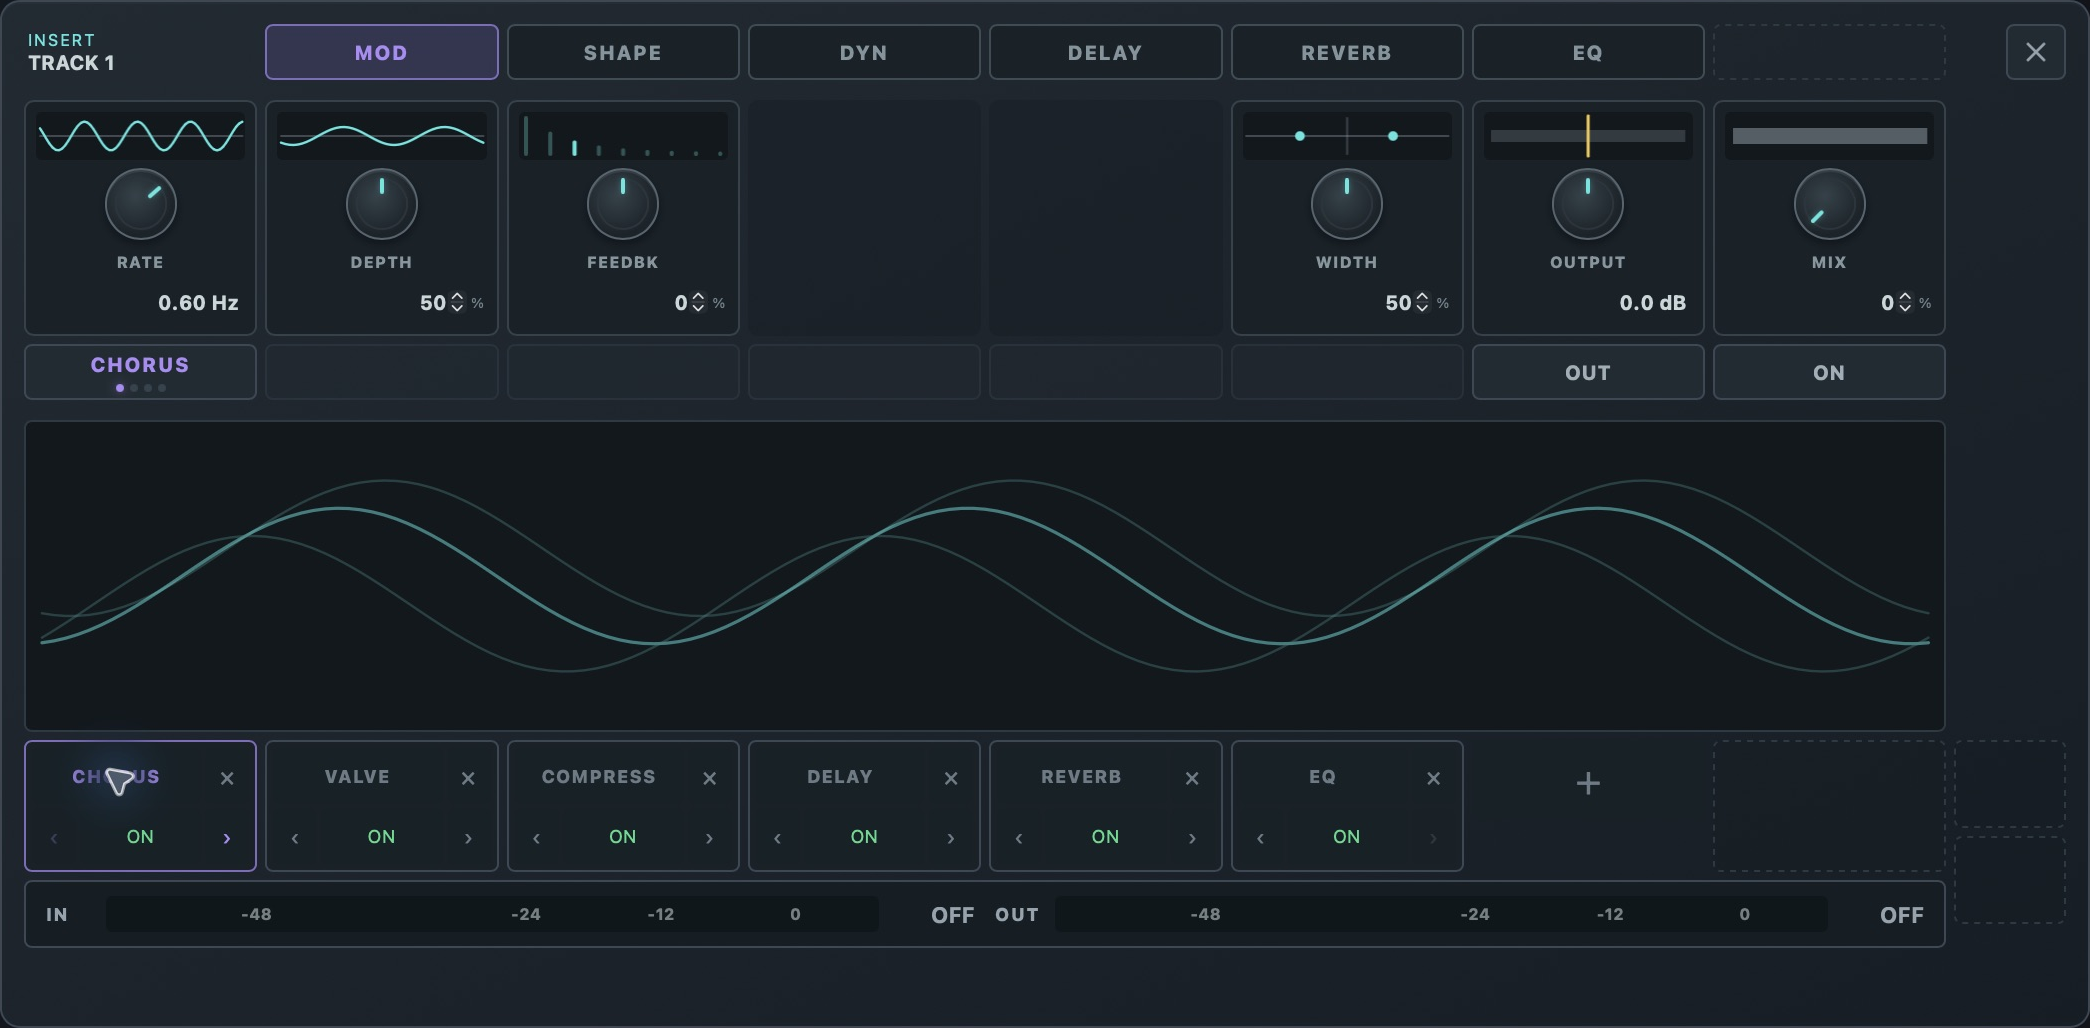Move COMPRESS slot right with arrow
Image resolution: width=2090 pixels, height=1028 pixels.
click(x=709, y=838)
